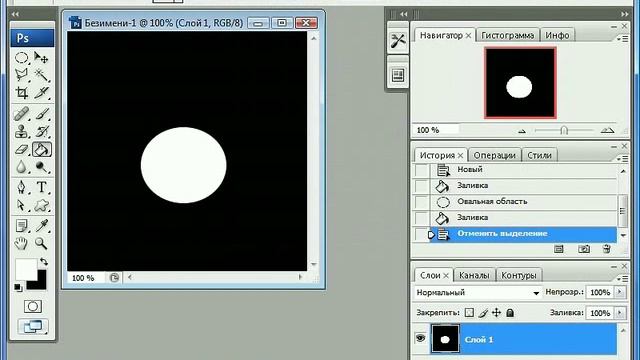Select the Eyedropper tool
640x360 pixels.
41,226
